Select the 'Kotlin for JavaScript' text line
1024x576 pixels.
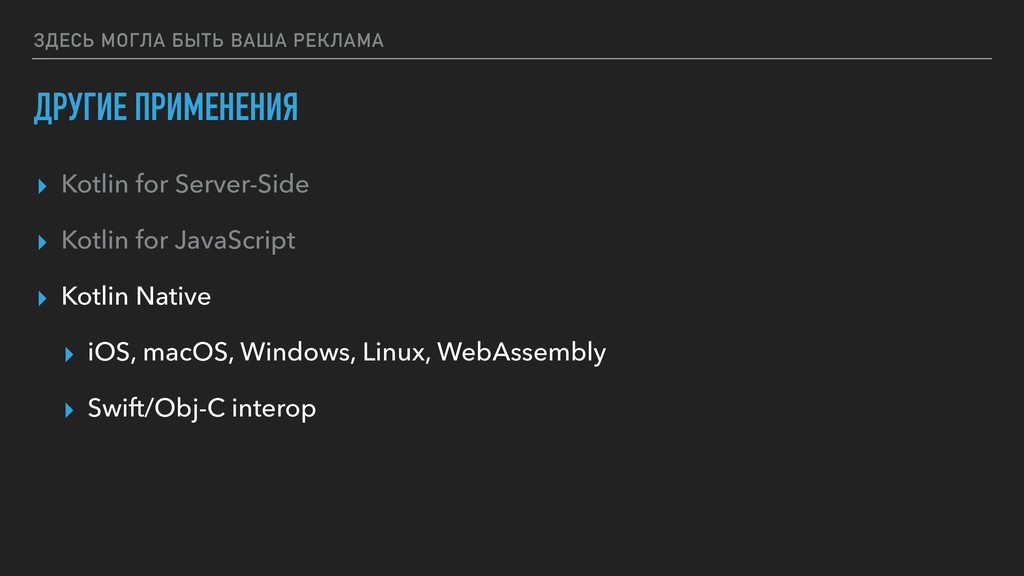178,241
